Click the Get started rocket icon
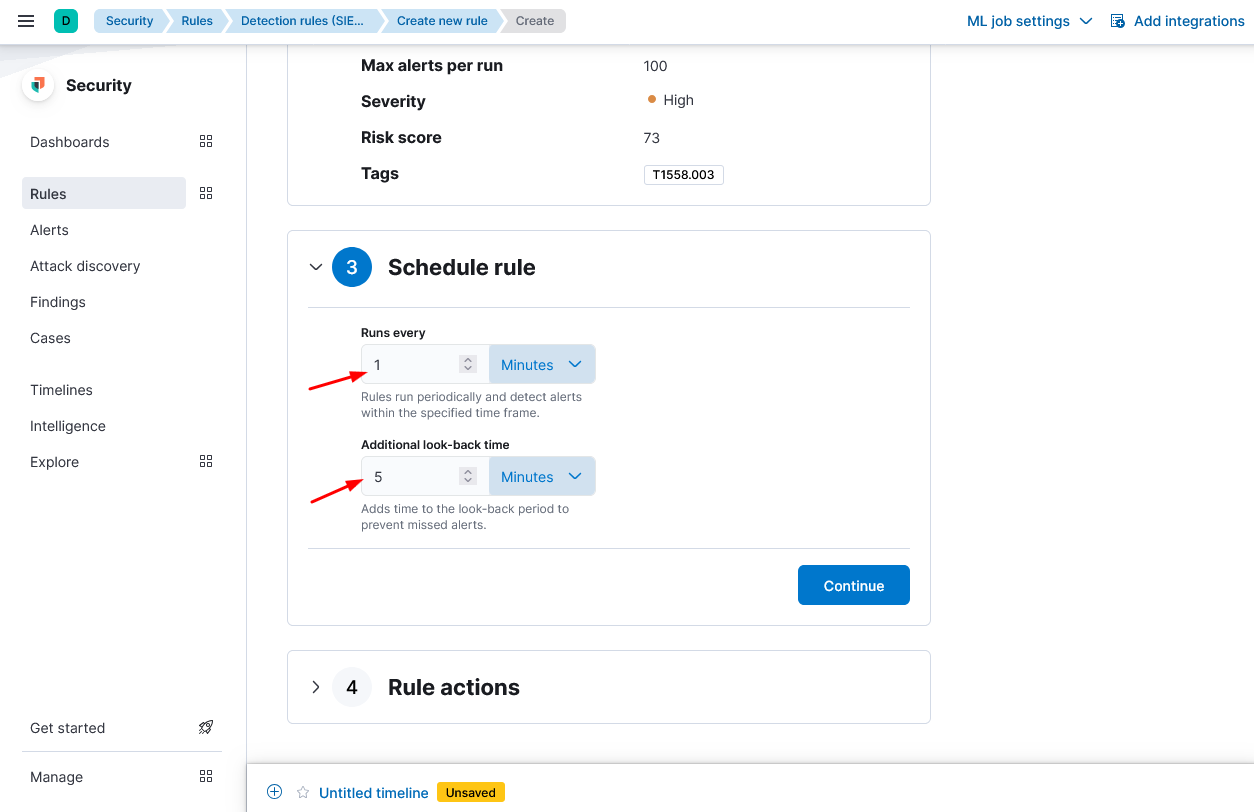 coord(206,728)
